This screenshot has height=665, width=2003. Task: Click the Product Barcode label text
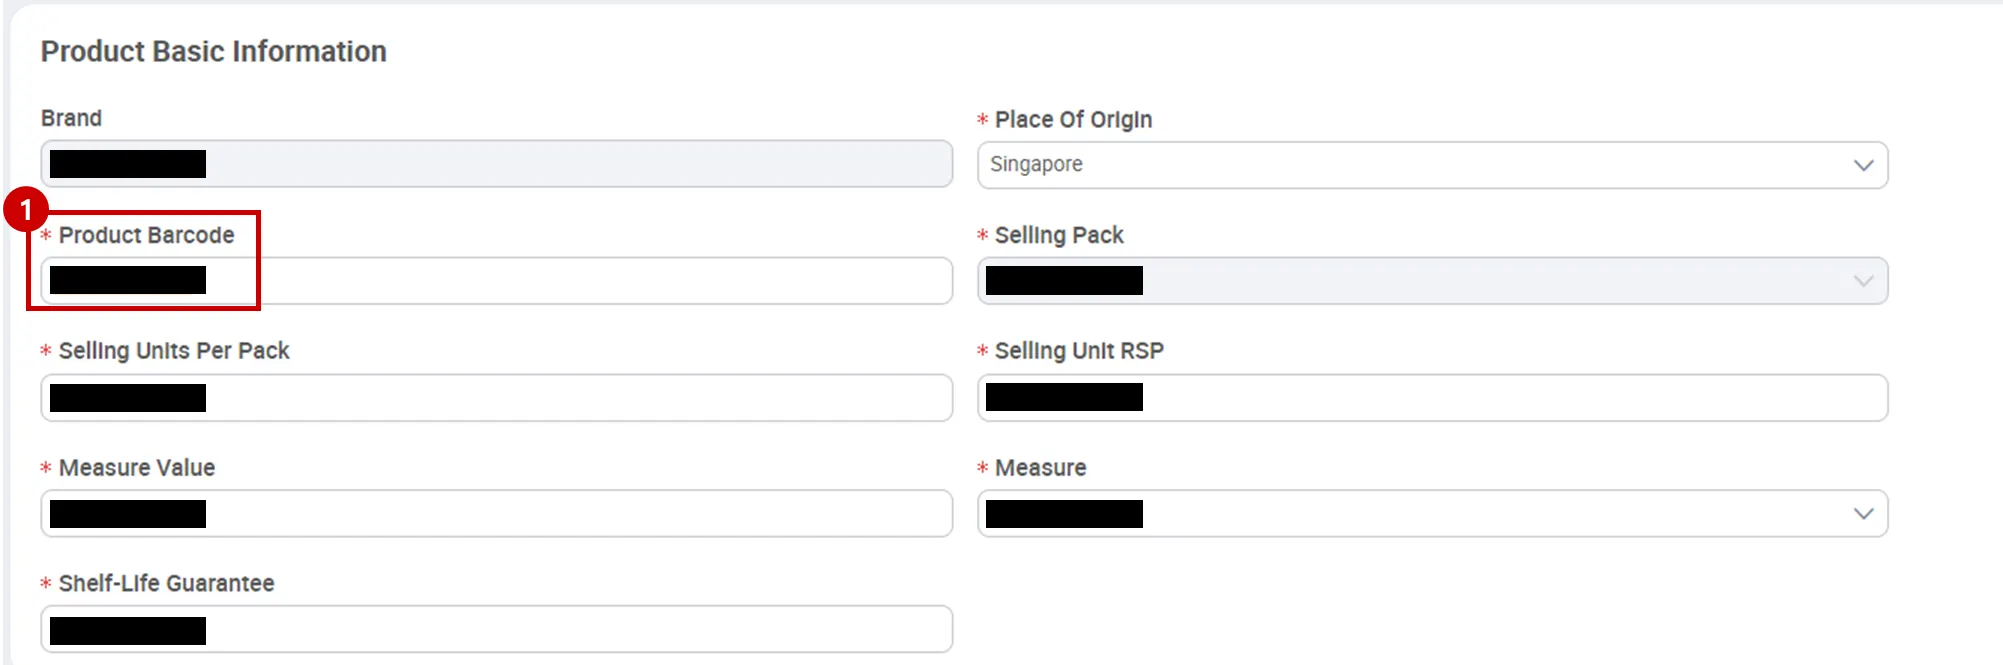tap(146, 235)
